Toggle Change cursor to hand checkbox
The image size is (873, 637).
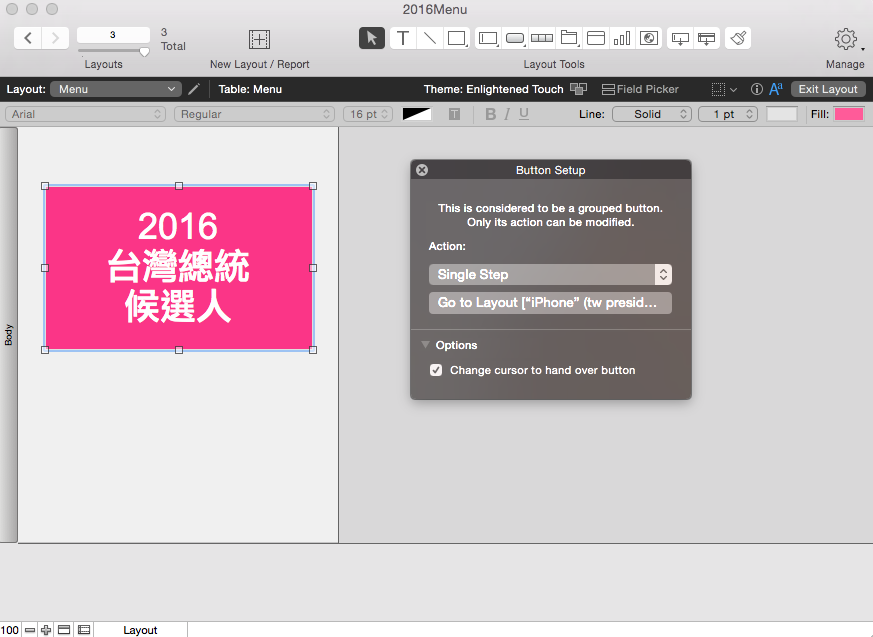tap(436, 370)
